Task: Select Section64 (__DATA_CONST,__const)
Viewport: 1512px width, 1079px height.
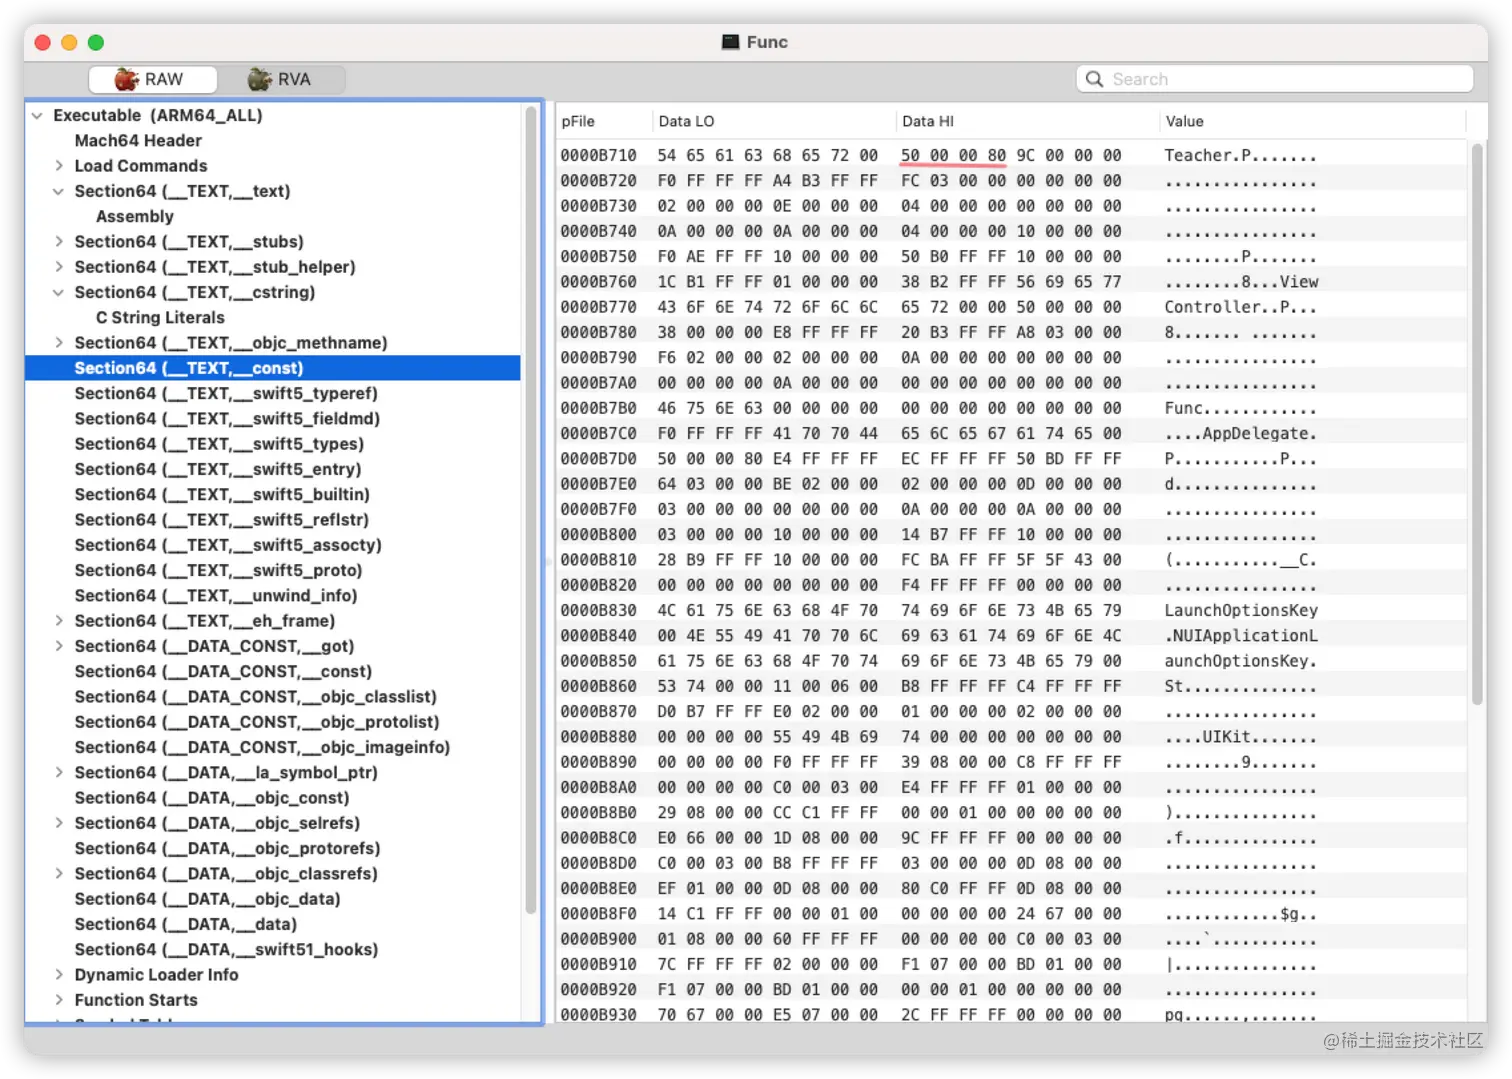Action: pos(223,671)
